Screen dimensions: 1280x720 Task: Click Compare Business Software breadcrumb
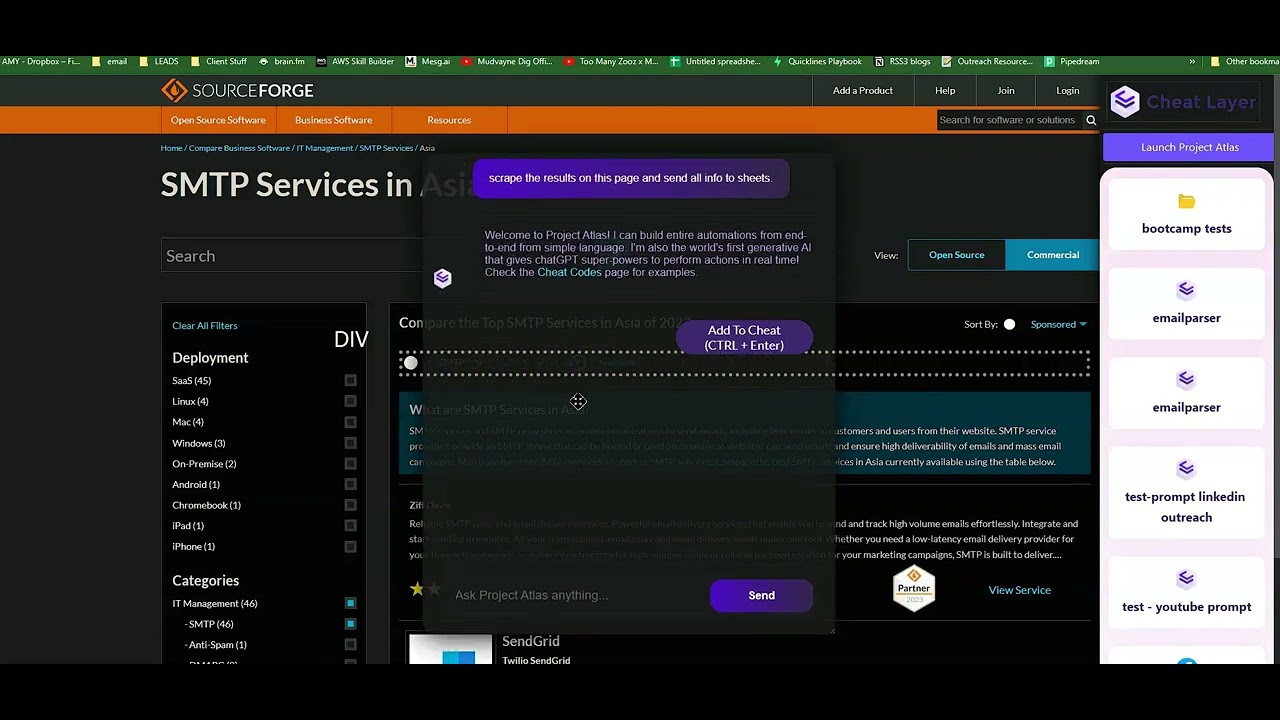click(x=239, y=148)
